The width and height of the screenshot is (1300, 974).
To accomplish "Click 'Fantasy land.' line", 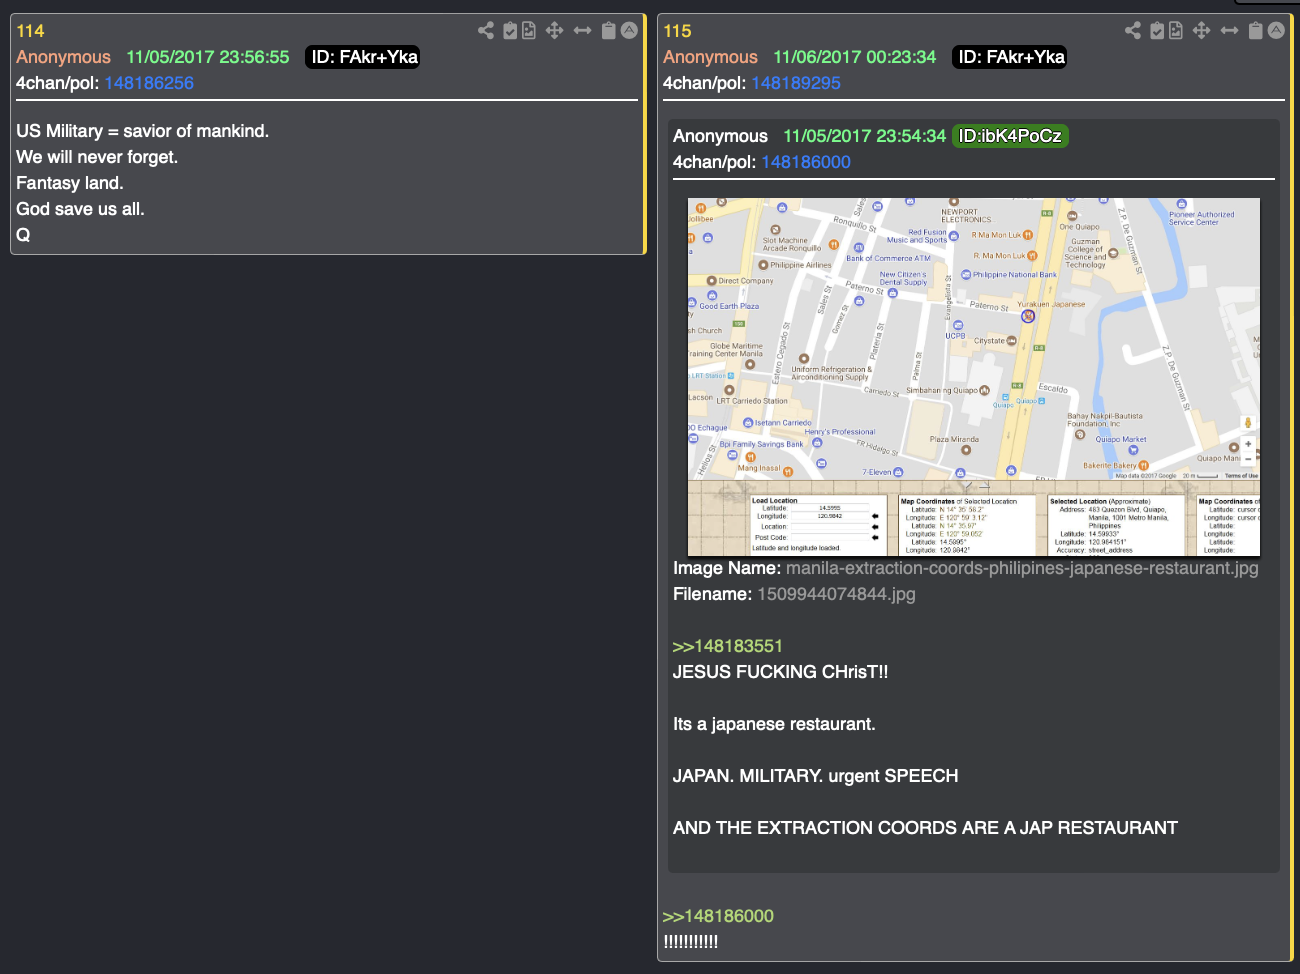I will (70, 183).
